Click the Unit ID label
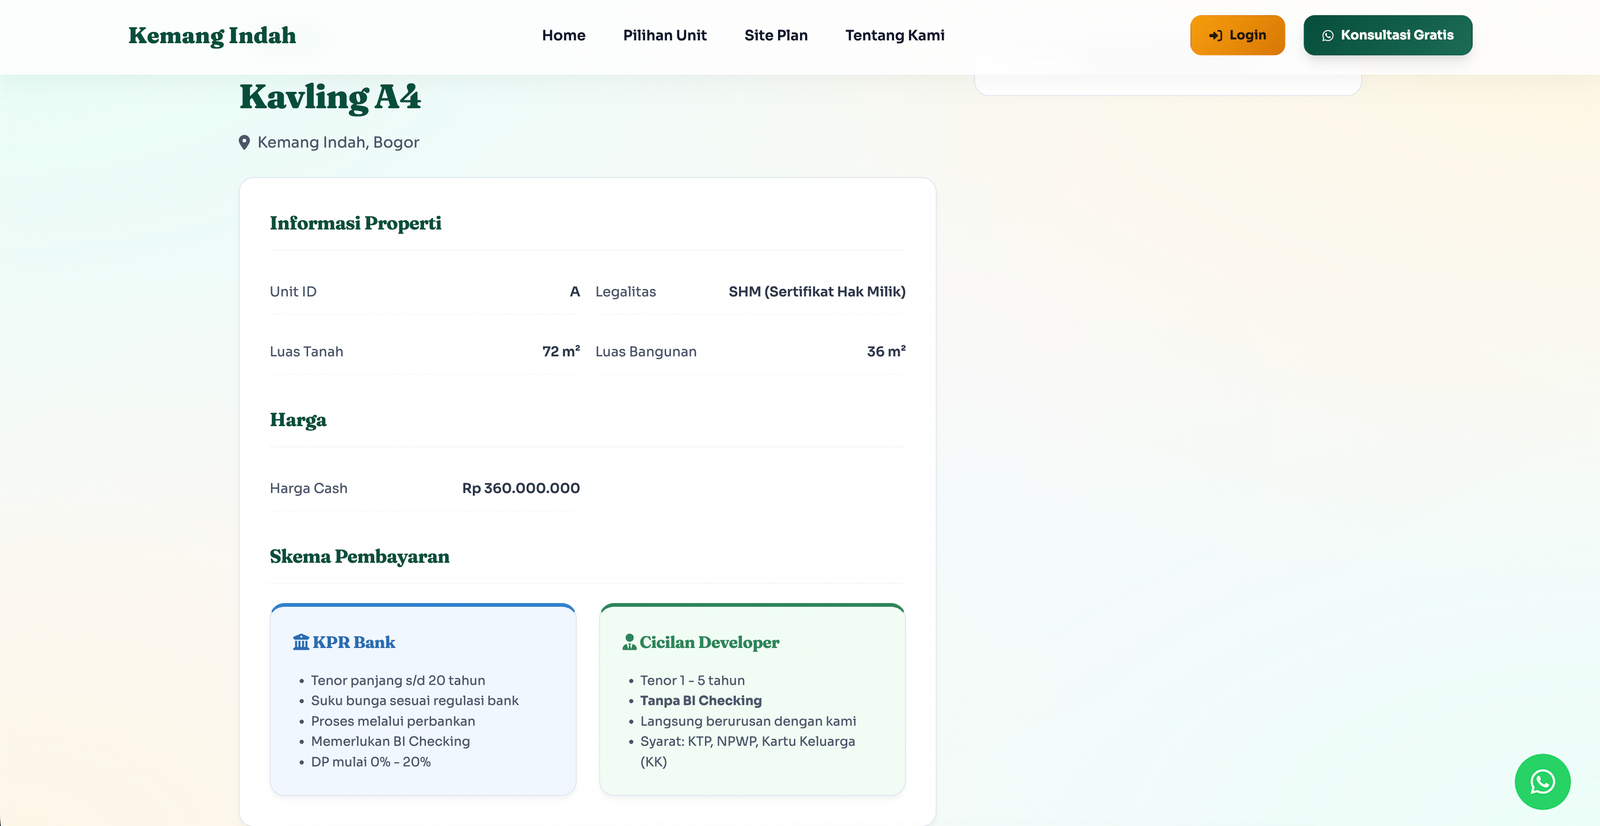The image size is (1600, 826). click(293, 292)
